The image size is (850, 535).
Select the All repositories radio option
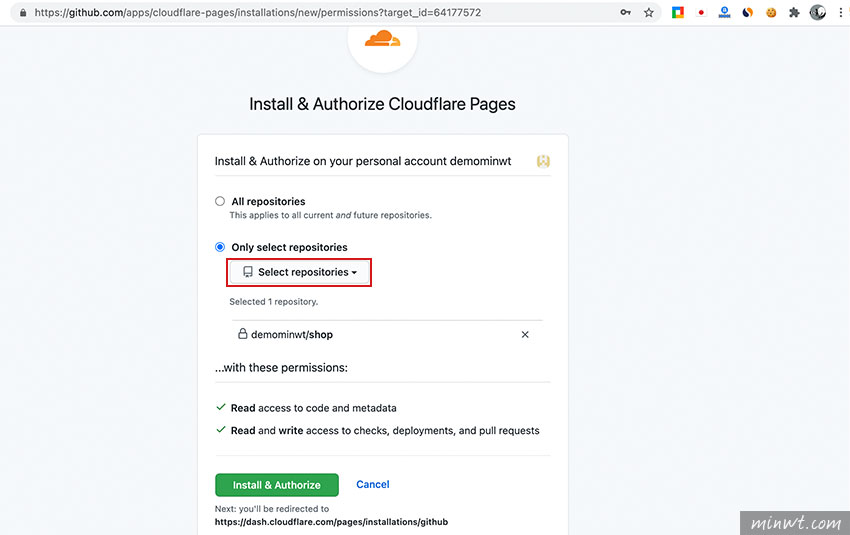click(x=220, y=201)
